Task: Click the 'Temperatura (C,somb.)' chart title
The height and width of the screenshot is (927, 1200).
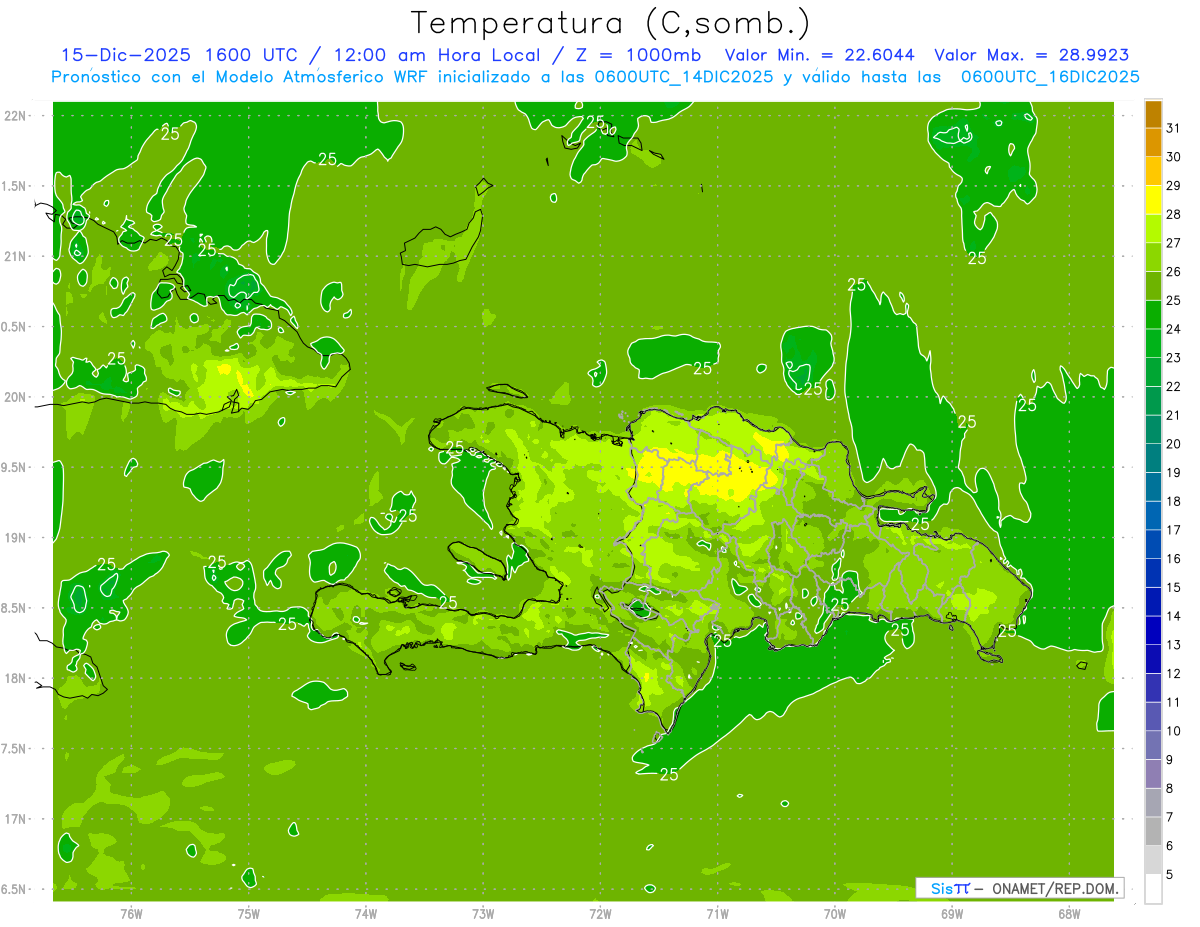Action: point(611,22)
